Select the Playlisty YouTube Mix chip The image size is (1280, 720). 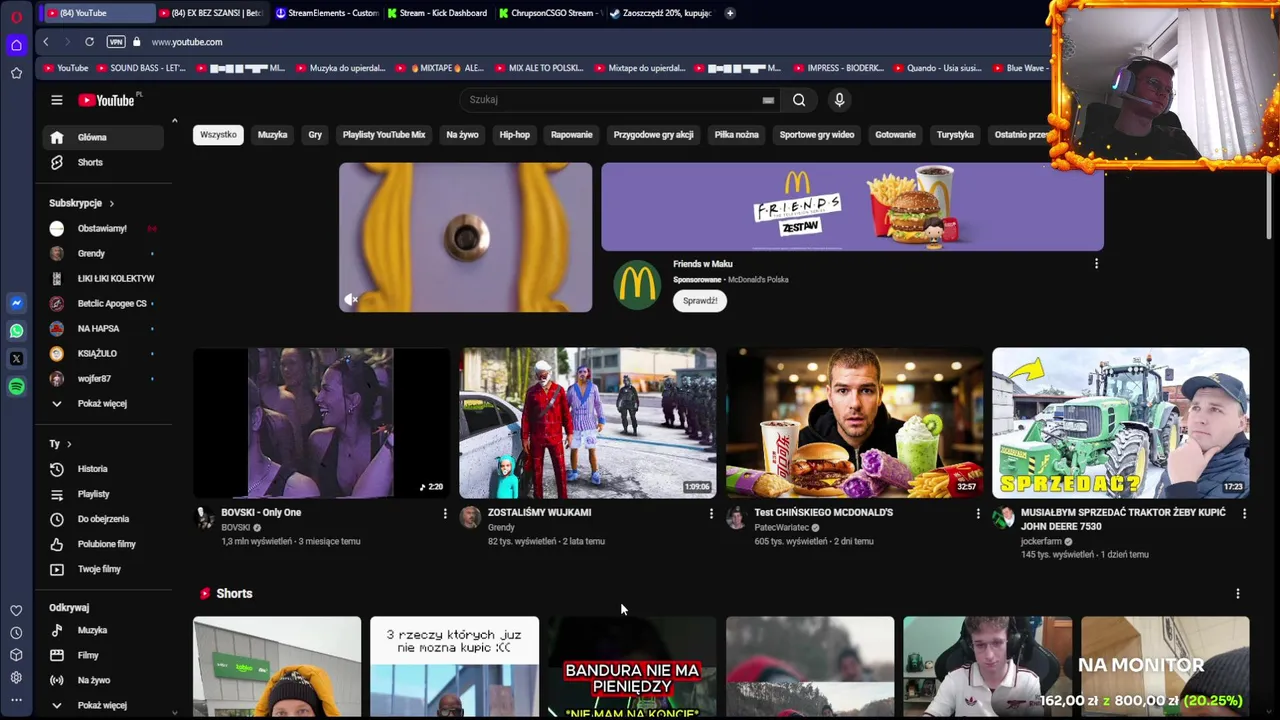(384, 135)
